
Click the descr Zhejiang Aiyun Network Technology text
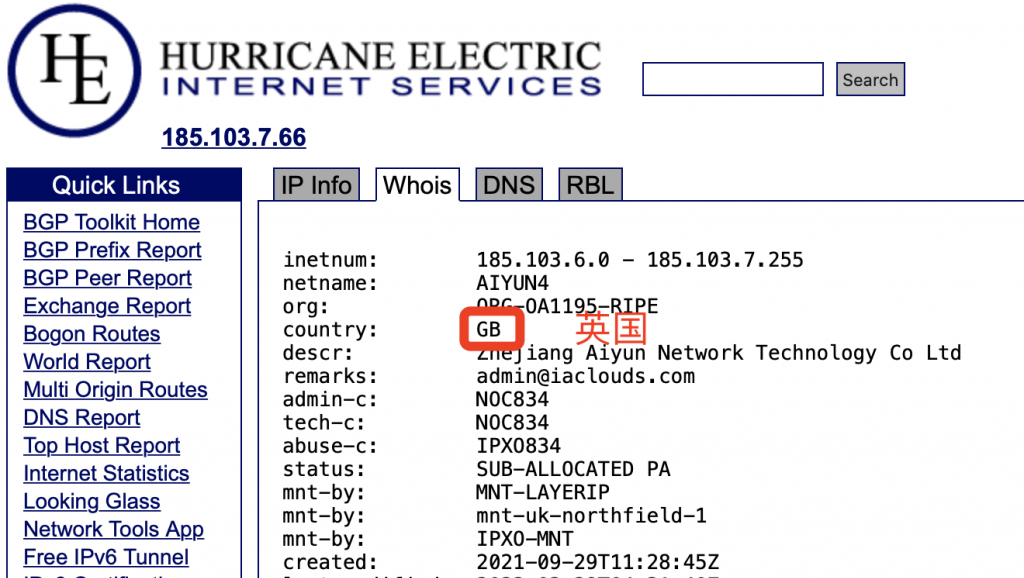pos(718,353)
